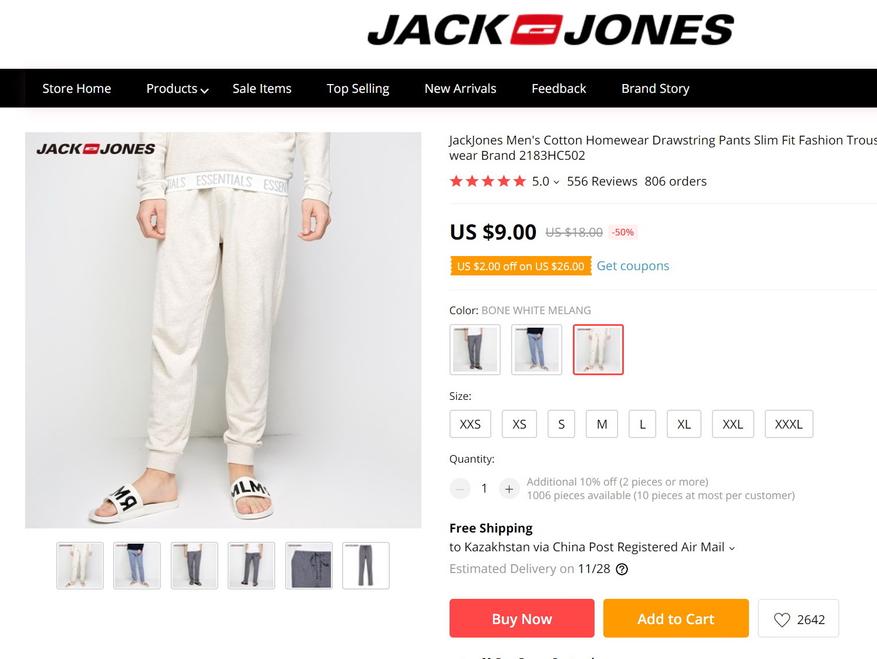Expand China Post shipping method dropdown
The image size is (877, 659).
(732, 548)
